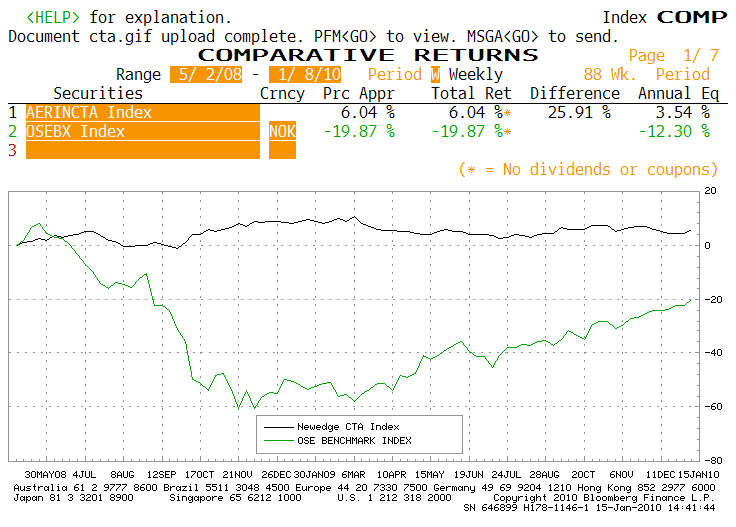Click the Period field showing W
Viewport: 736px width, 527px height.
pos(436,75)
